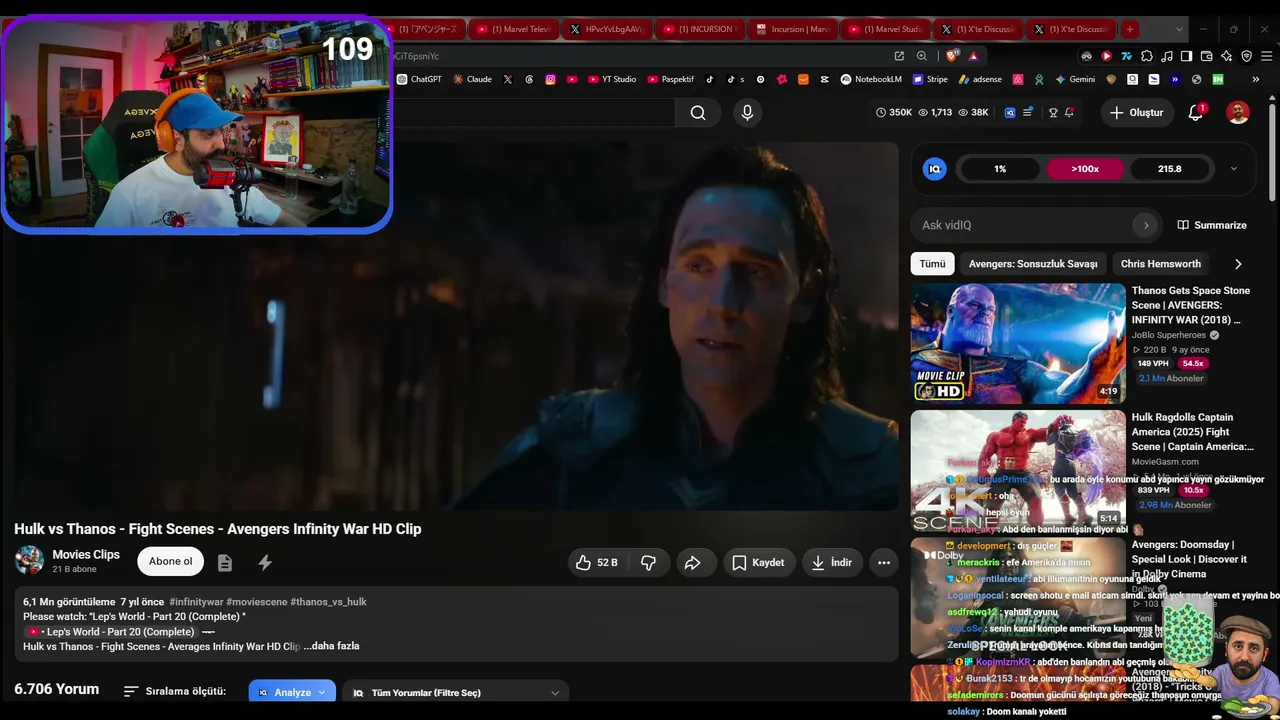This screenshot has width=1280, height=720.
Task: Open Thanos Gets Space Stone thumbnail
Action: tap(1018, 343)
